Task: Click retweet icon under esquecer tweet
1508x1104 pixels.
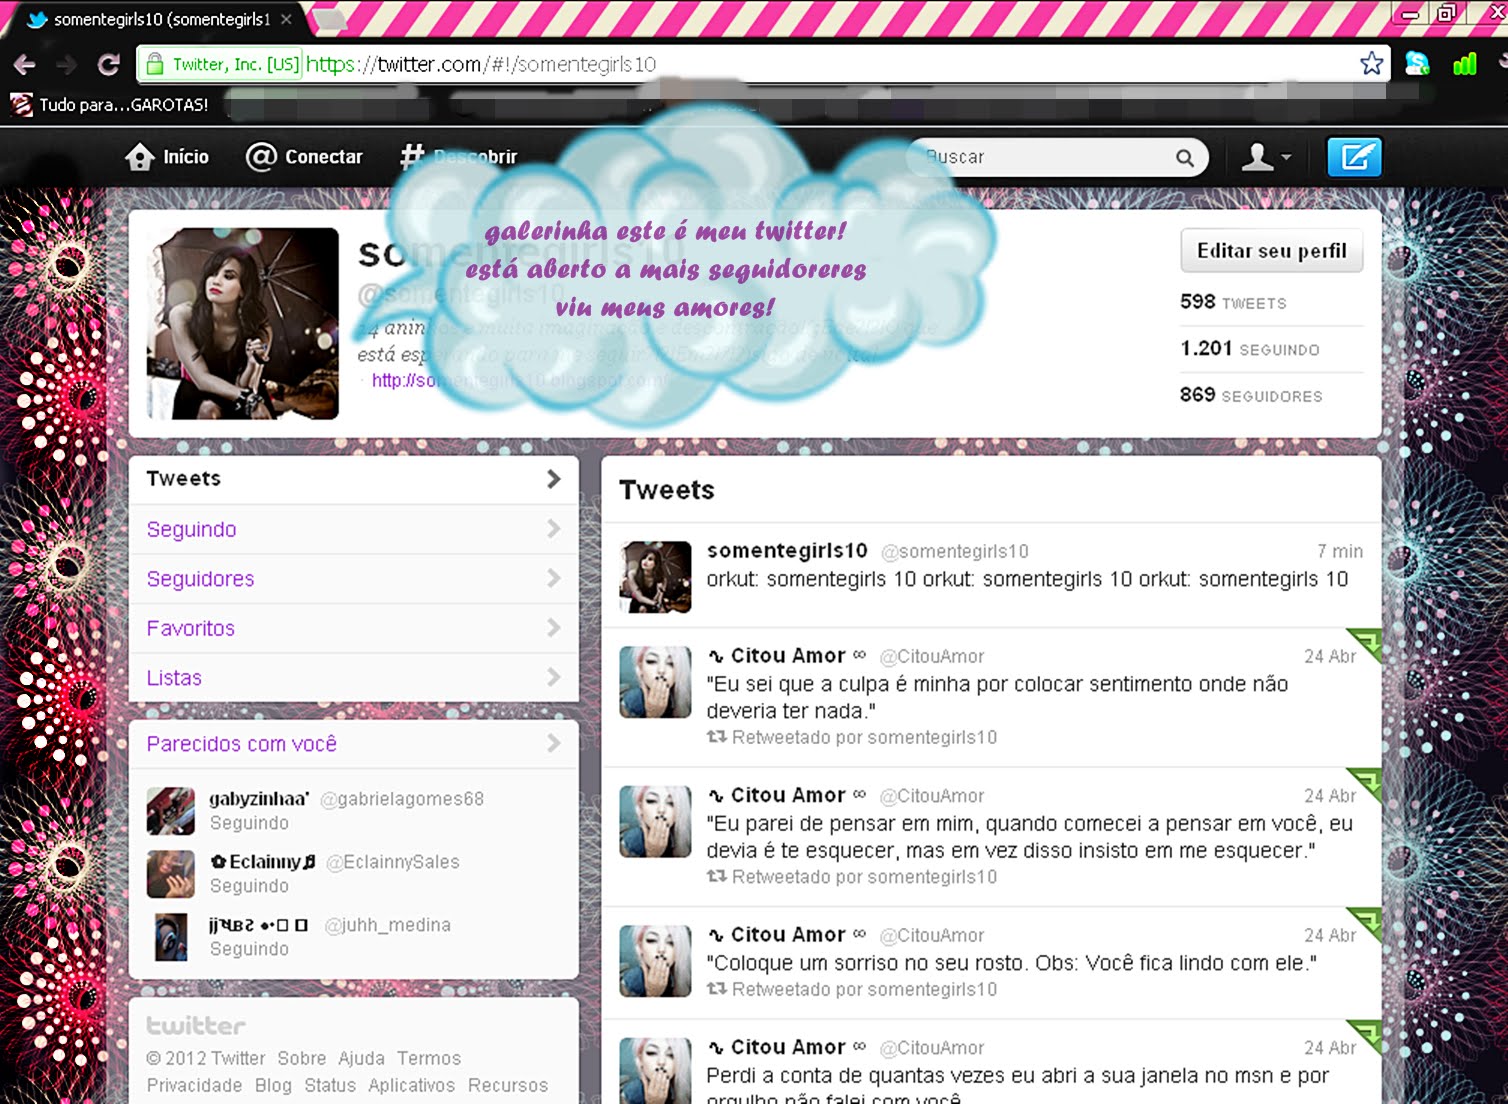Action: point(716,876)
